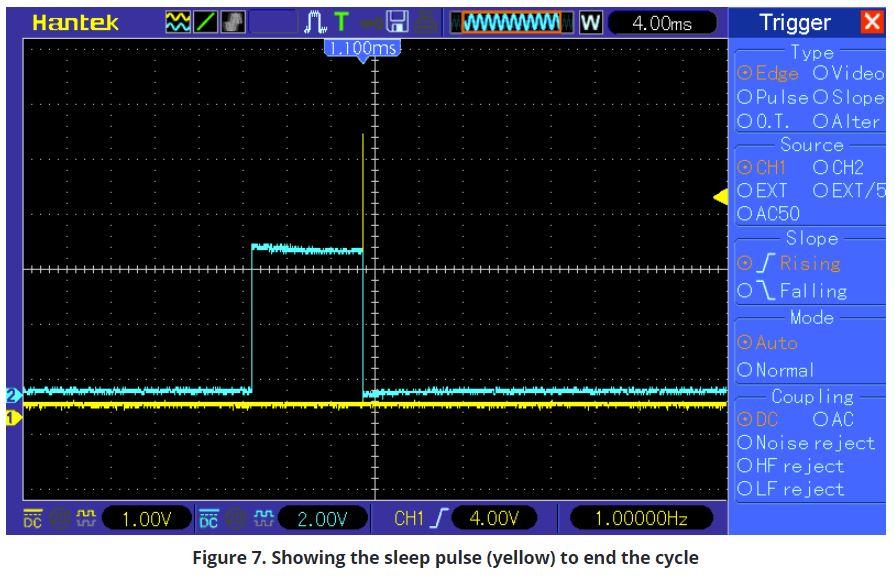Click the CH1 1.00V scale readout

146,519
